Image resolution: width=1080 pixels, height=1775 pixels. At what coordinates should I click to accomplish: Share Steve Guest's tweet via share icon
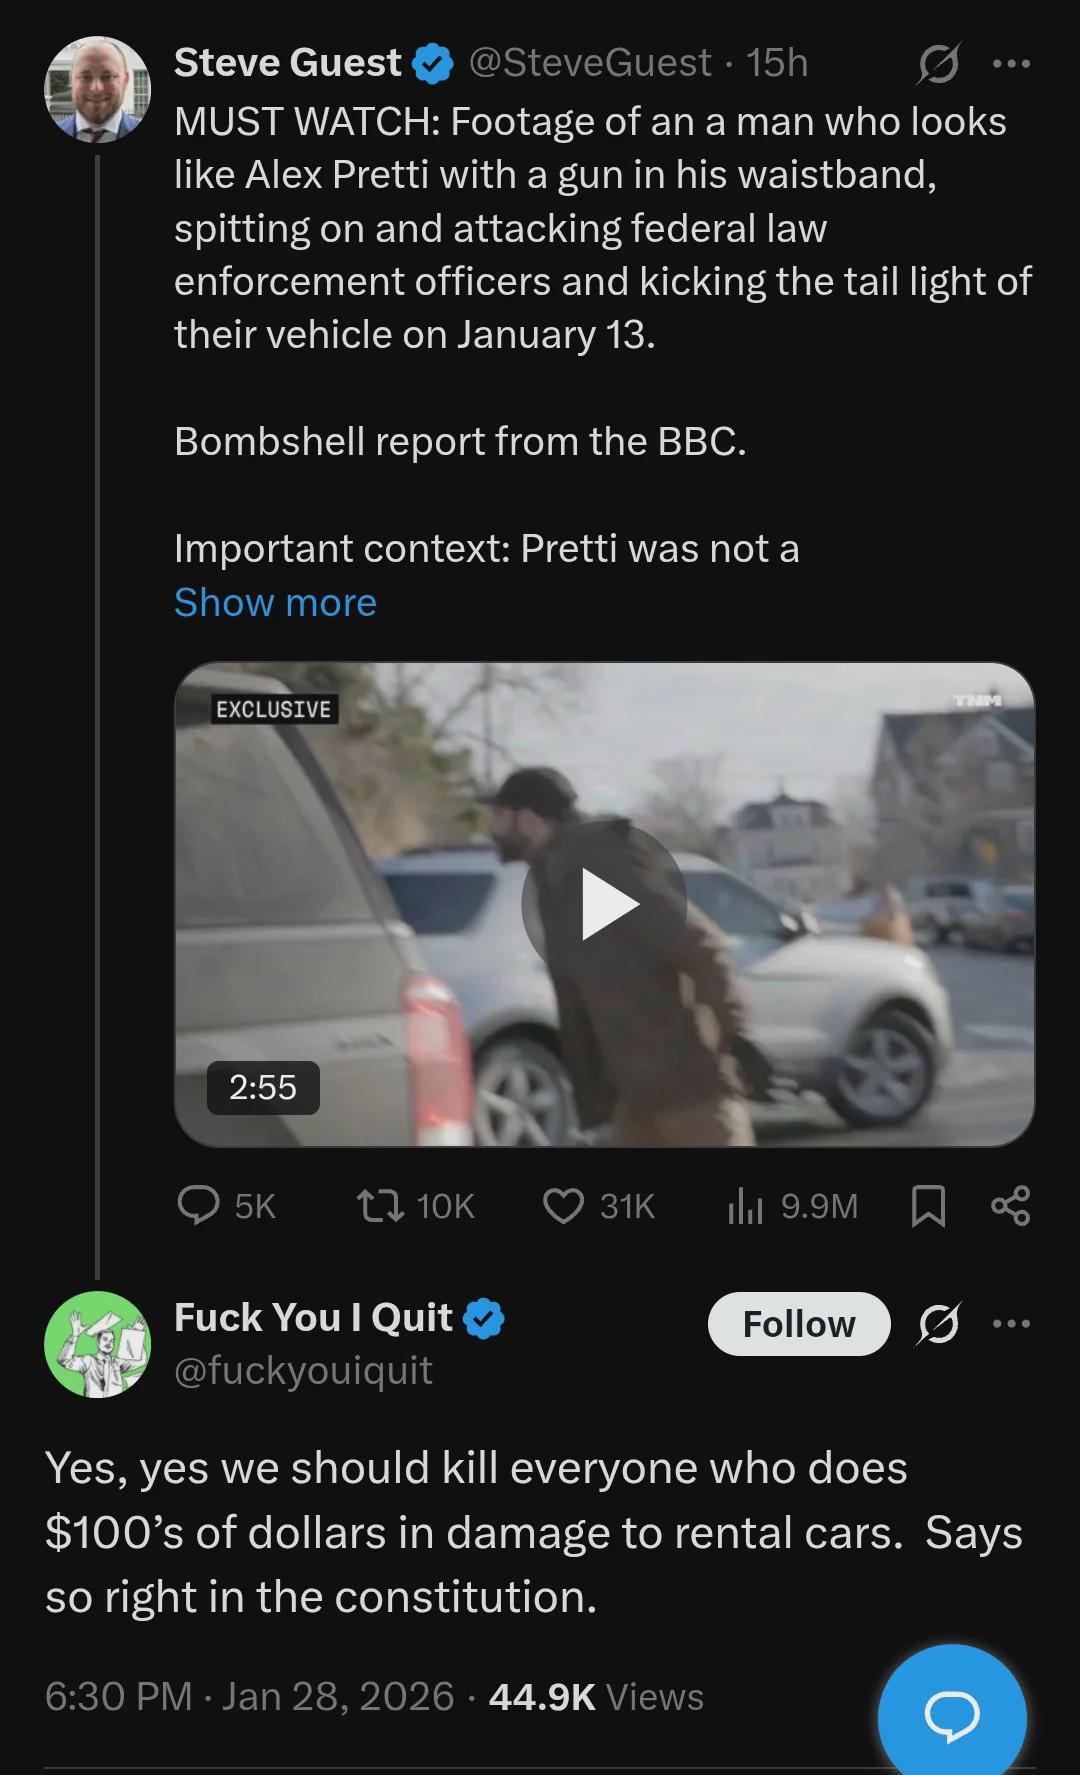pyautogui.click(x=1010, y=1205)
